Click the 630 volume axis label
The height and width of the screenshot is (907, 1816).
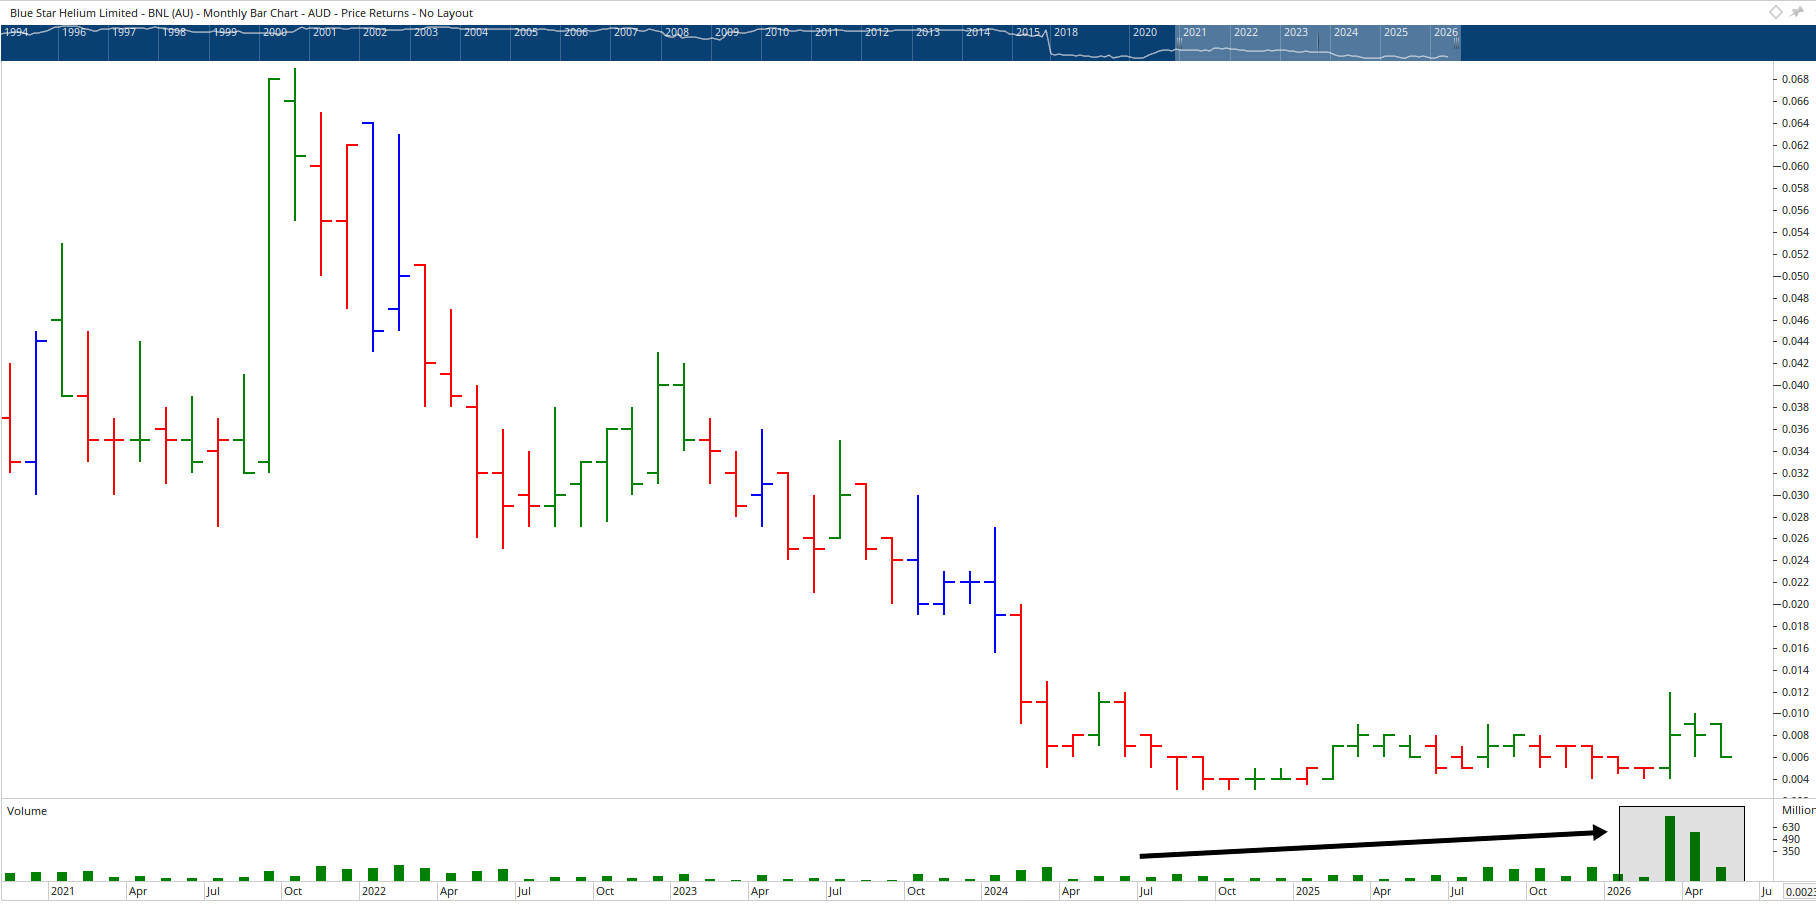click(x=1791, y=827)
